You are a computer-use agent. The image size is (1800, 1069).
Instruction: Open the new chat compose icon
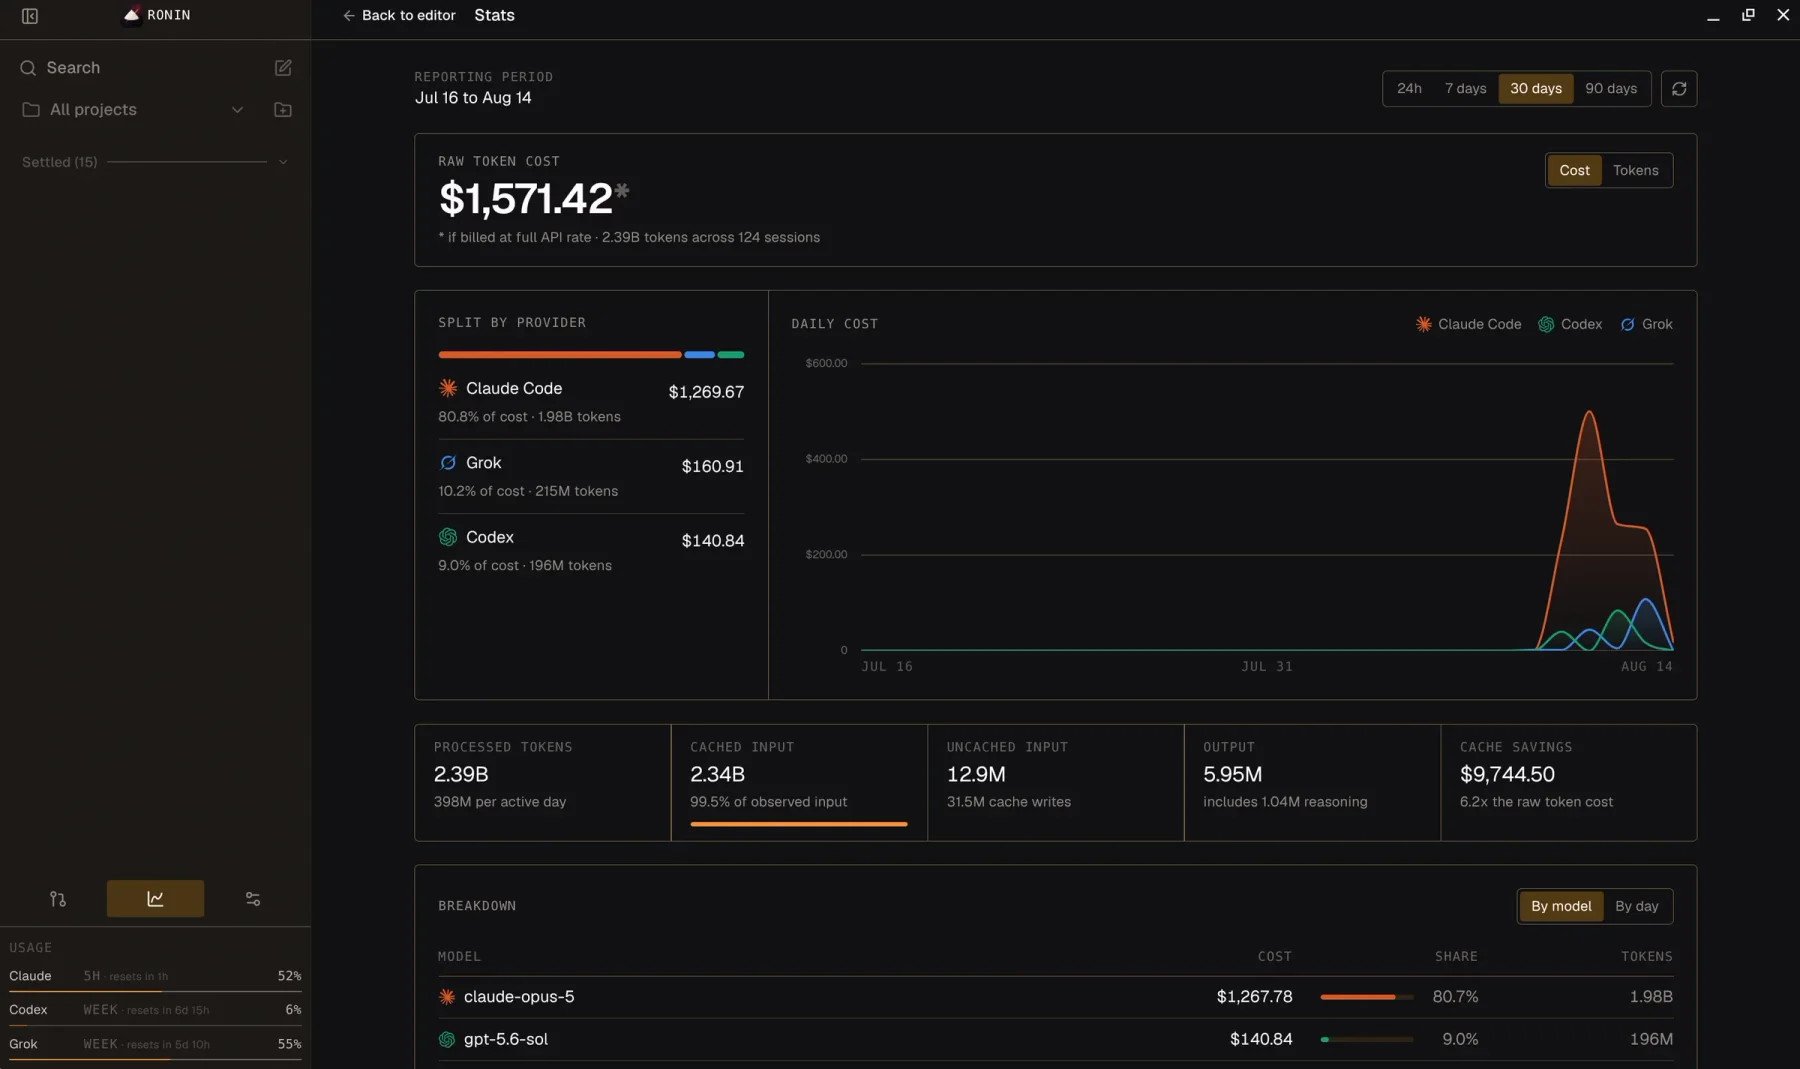[283, 68]
